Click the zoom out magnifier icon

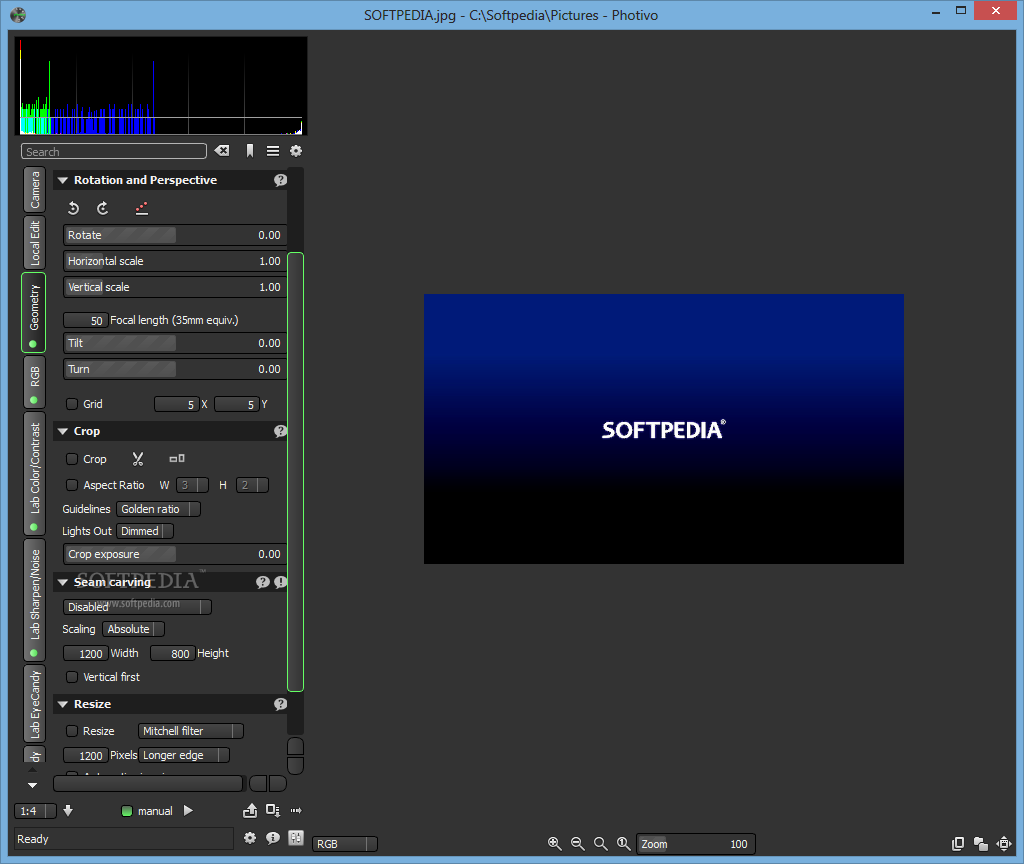pos(577,844)
